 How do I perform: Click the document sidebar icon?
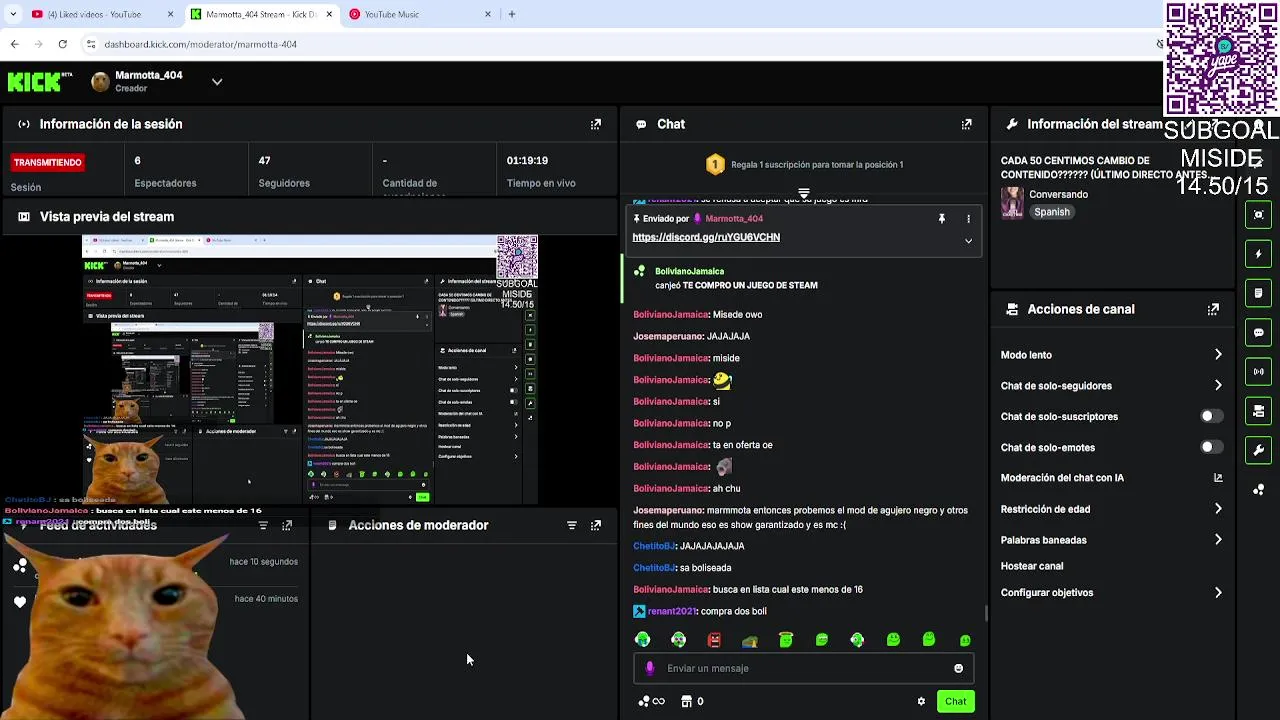coord(1259,293)
